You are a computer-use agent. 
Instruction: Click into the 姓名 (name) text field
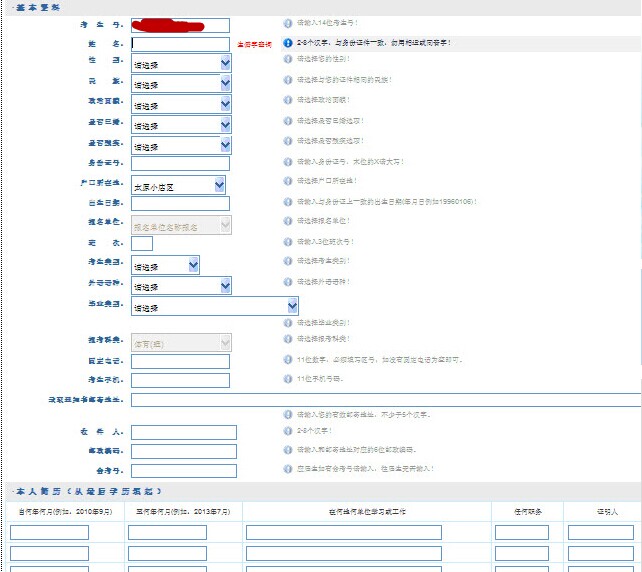click(180, 44)
